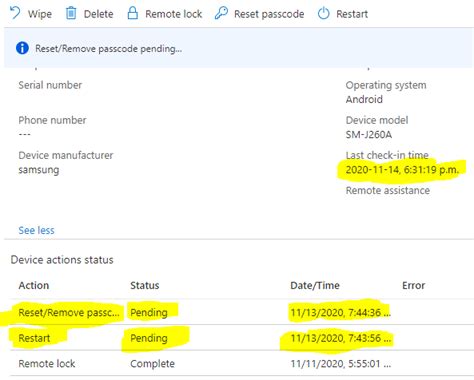Click the Action column header
The image size is (474, 380).
(x=34, y=285)
